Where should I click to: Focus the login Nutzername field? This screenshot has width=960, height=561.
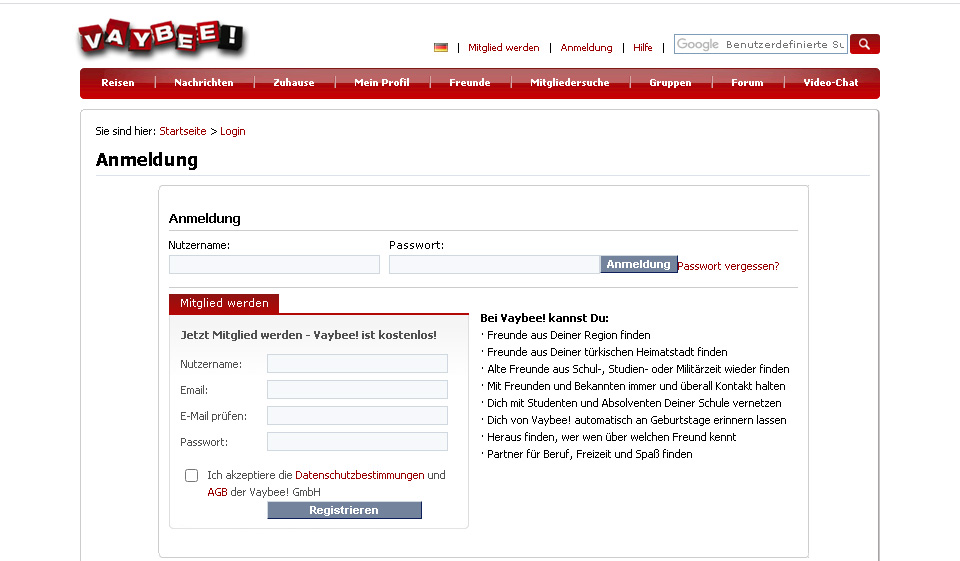pyautogui.click(x=274, y=265)
